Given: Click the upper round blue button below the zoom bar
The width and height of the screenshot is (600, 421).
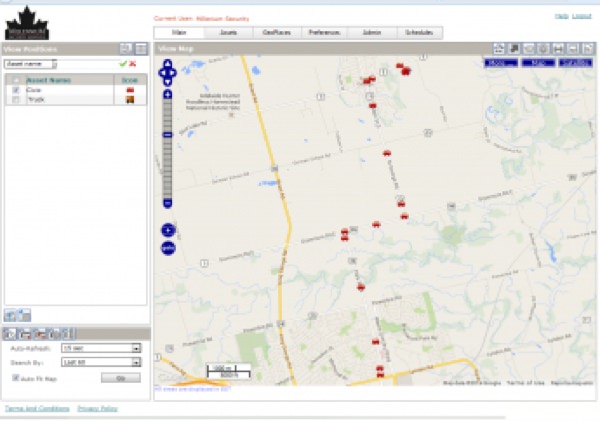Looking at the screenshot, I should pyautogui.click(x=168, y=230).
